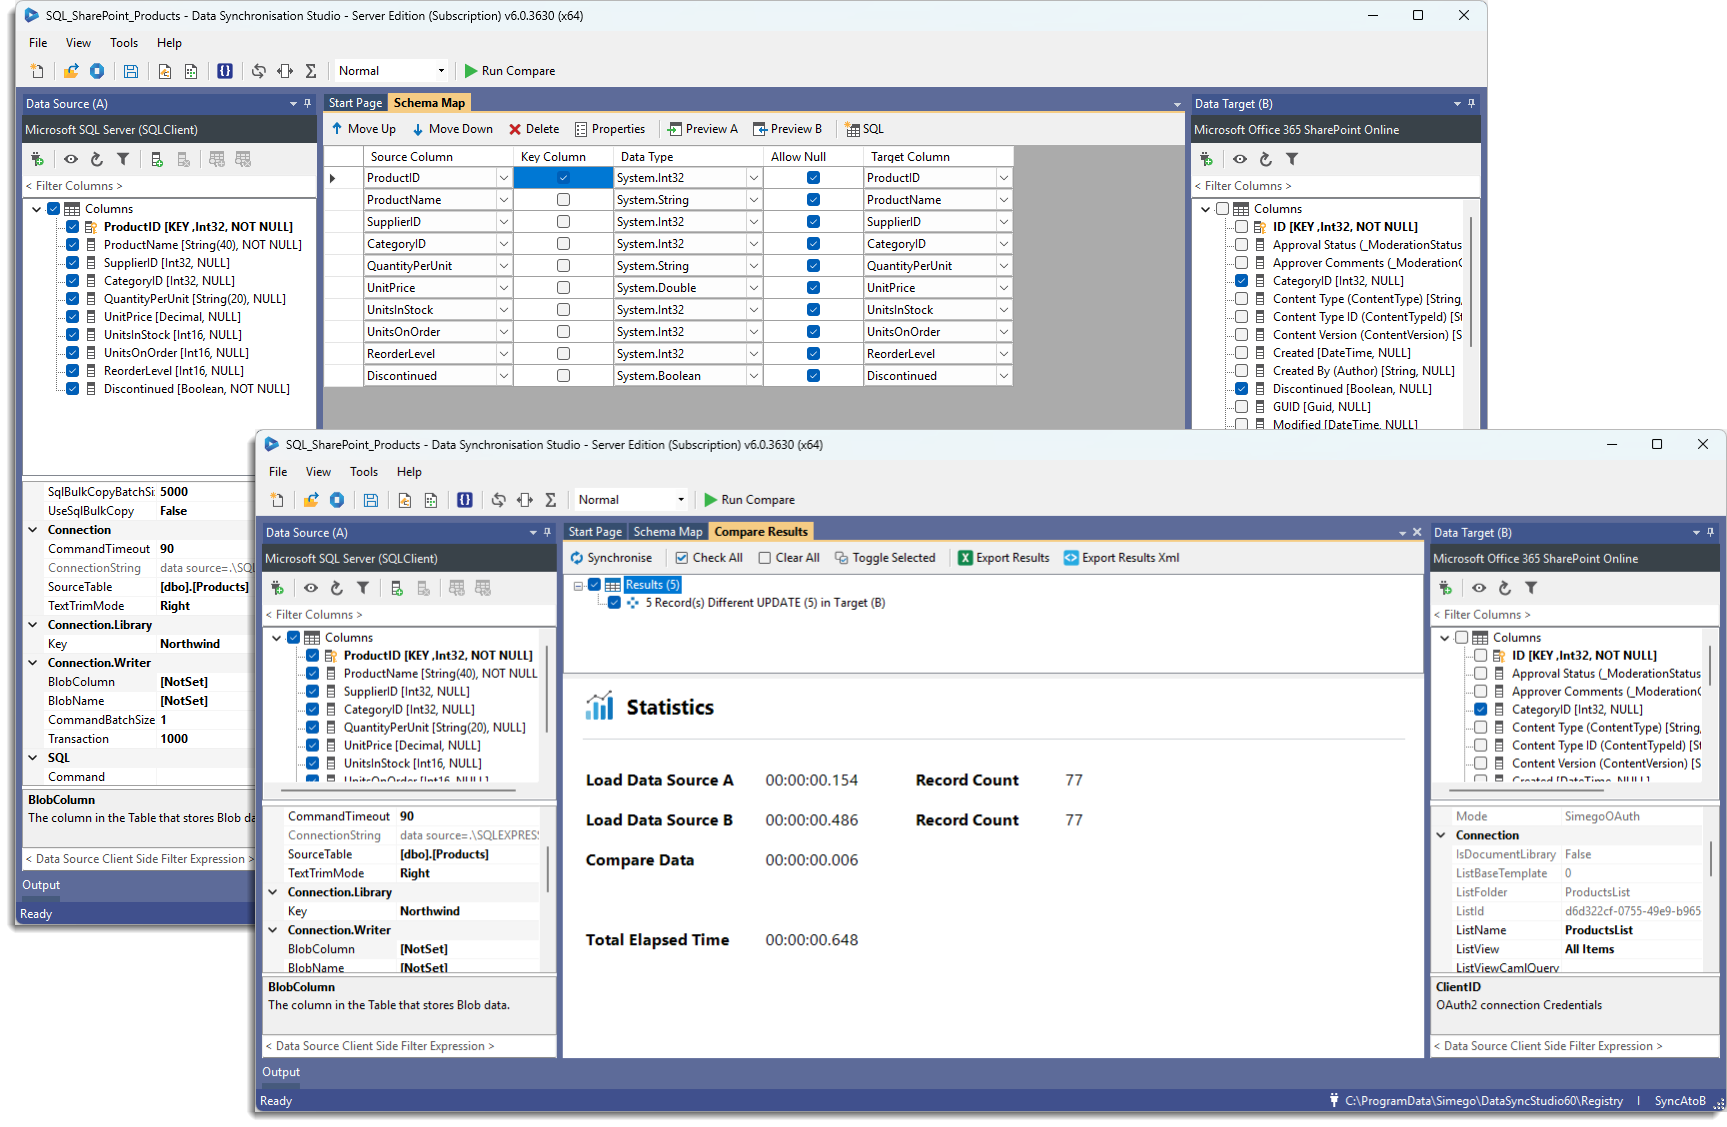The height and width of the screenshot is (1127, 1727).
Task: Collapse Connection group in front Data Target properties
Action: (1441, 835)
